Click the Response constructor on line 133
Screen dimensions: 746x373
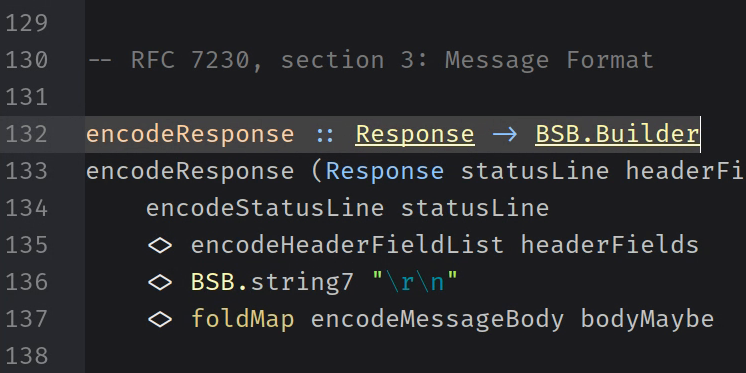pos(385,172)
